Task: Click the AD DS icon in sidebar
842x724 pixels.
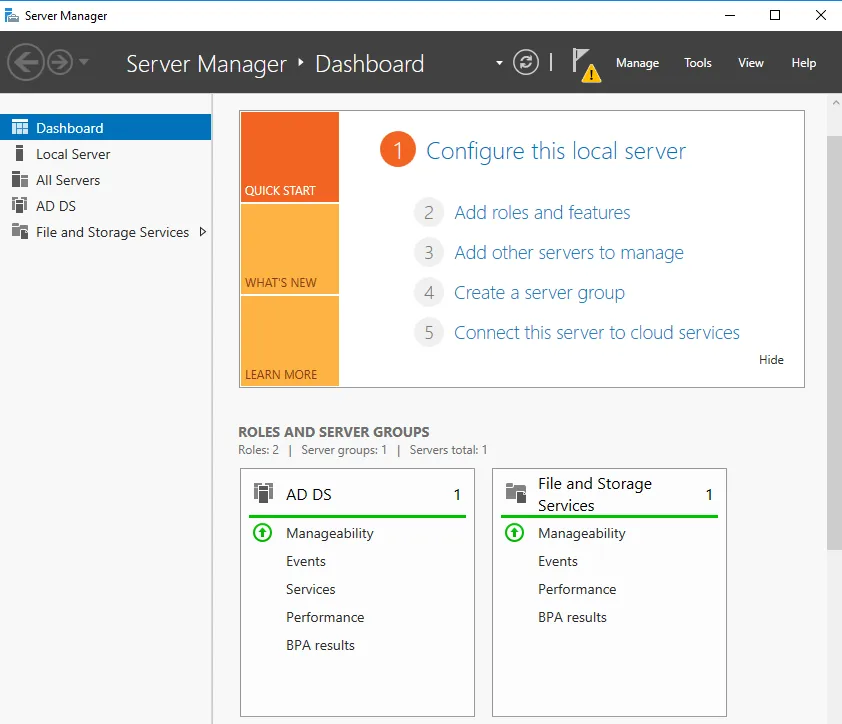Action: pyautogui.click(x=20, y=205)
